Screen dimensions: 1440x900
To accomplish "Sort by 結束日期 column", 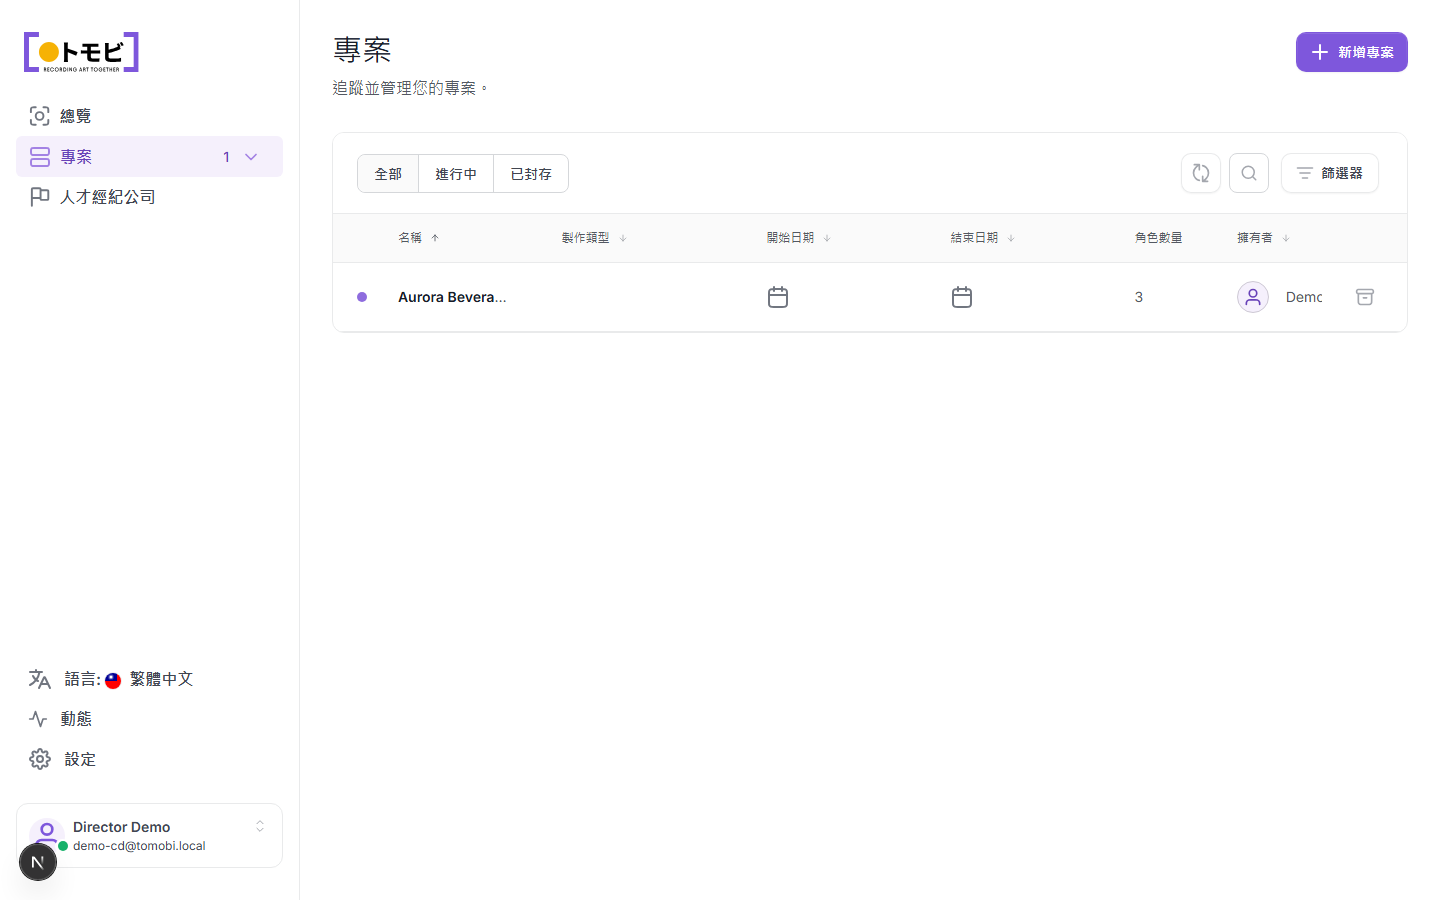I will click(983, 238).
